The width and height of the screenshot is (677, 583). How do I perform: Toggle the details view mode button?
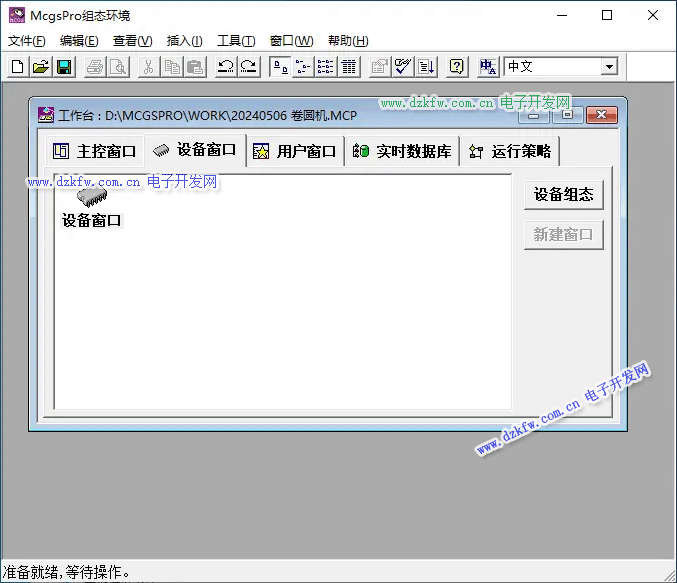point(349,67)
